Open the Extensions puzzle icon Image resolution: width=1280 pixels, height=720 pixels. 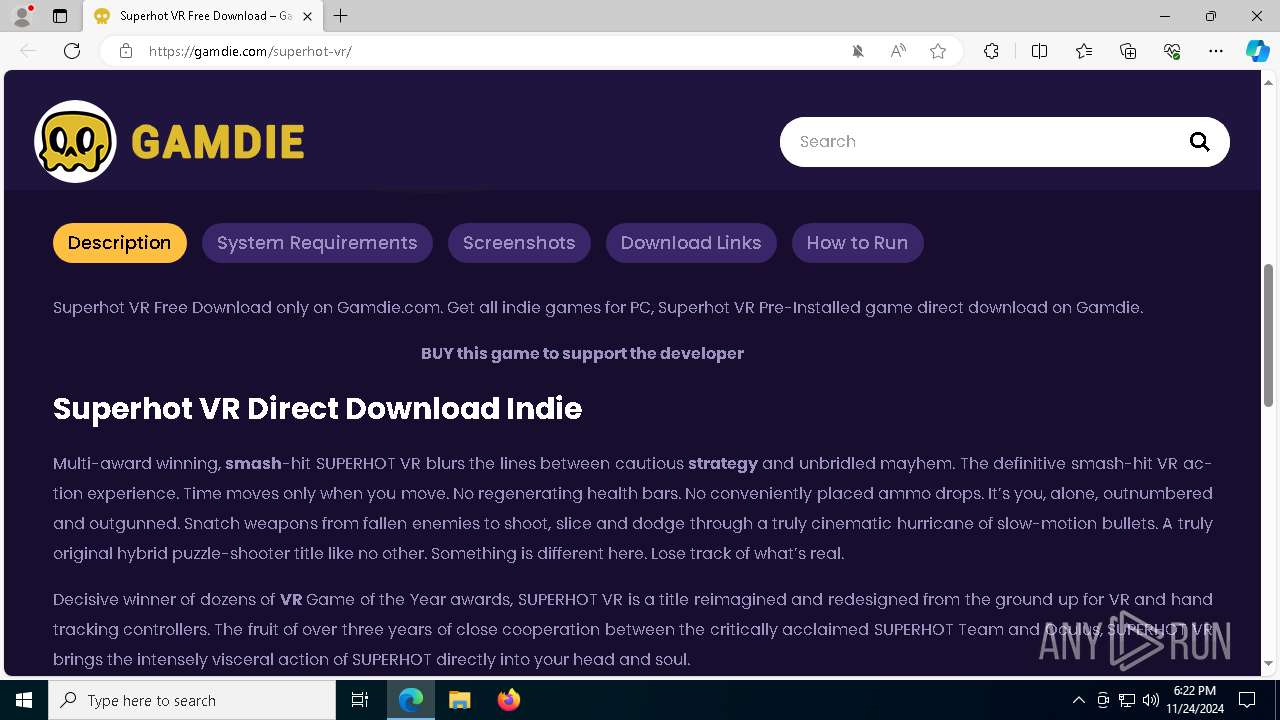click(991, 51)
